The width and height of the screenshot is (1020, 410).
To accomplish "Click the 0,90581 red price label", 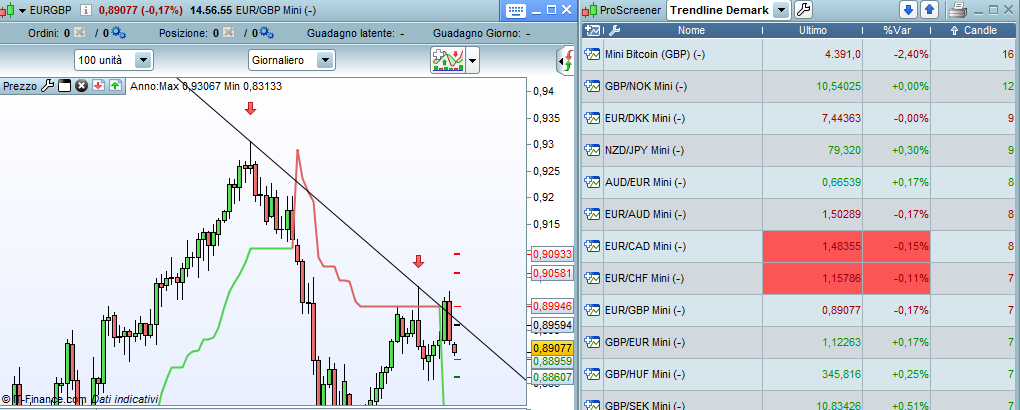I will 552,273.
